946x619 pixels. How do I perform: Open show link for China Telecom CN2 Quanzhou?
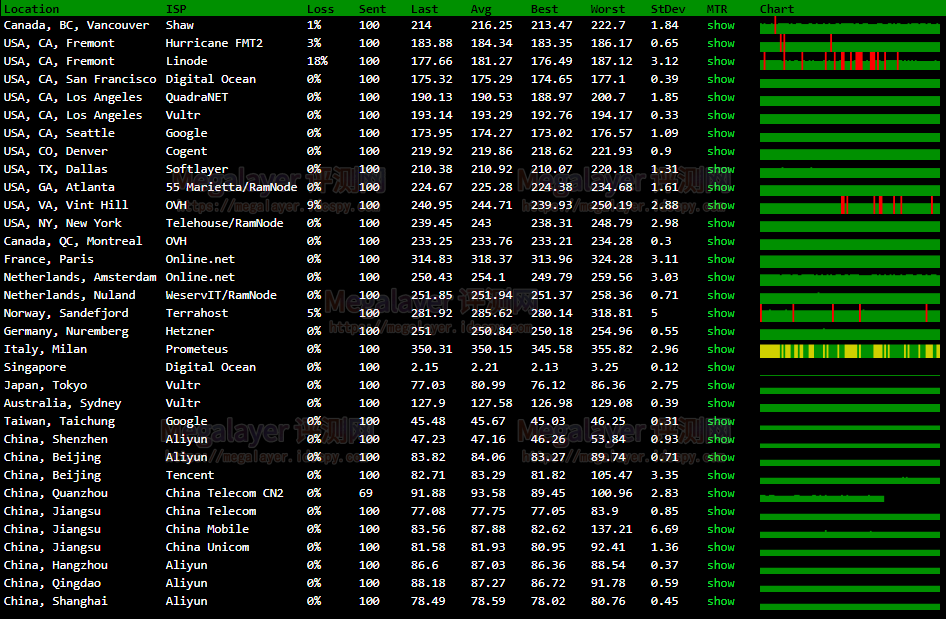pos(721,494)
